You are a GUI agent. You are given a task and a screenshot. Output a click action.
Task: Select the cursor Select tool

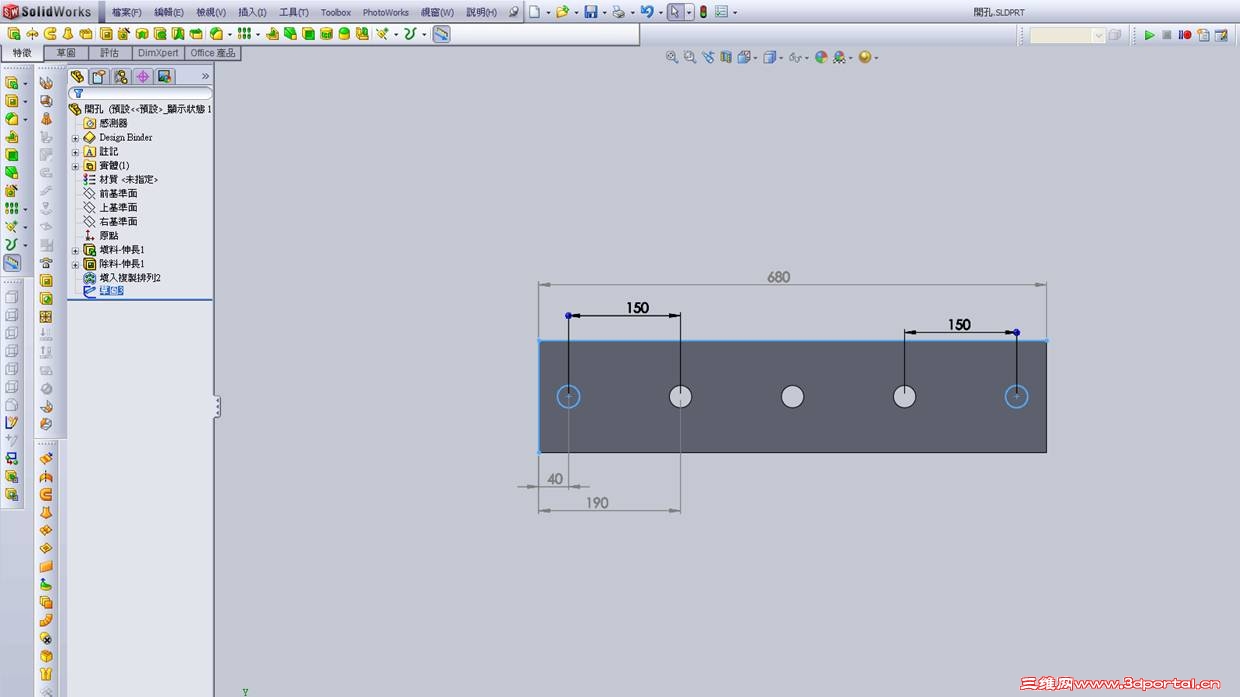pos(676,12)
